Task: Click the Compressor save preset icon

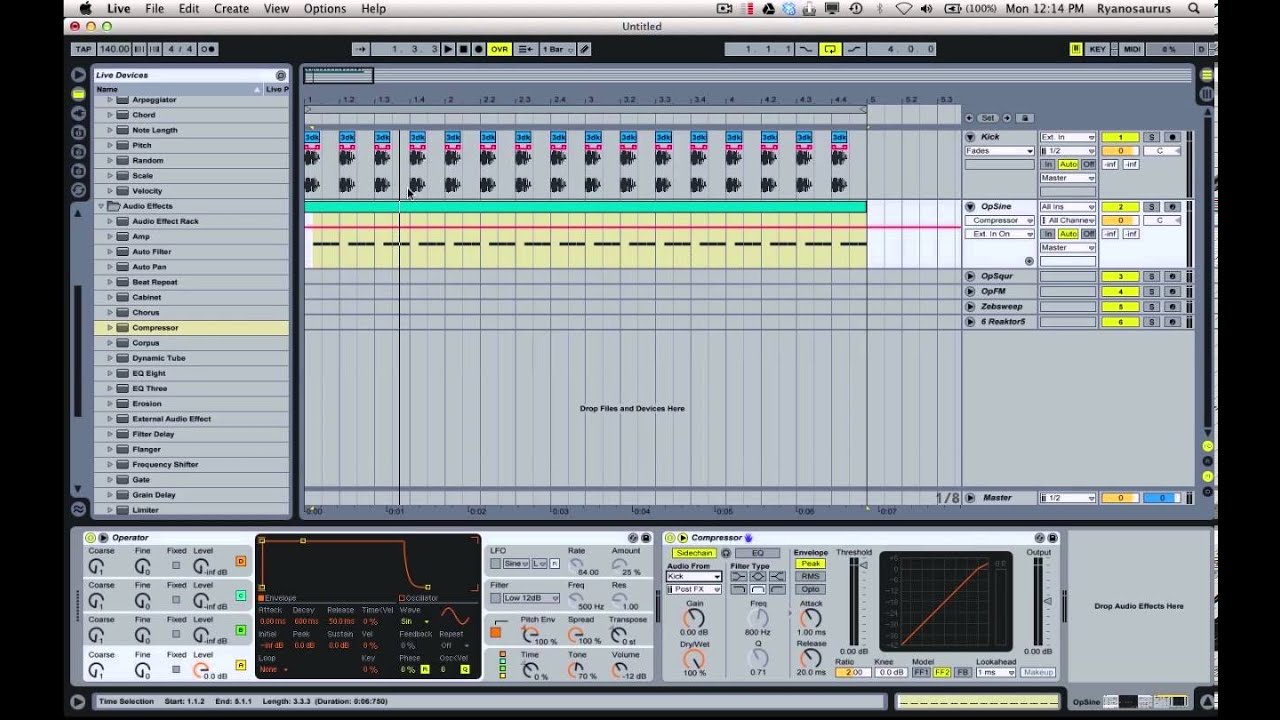Action: click(x=1052, y=538)
